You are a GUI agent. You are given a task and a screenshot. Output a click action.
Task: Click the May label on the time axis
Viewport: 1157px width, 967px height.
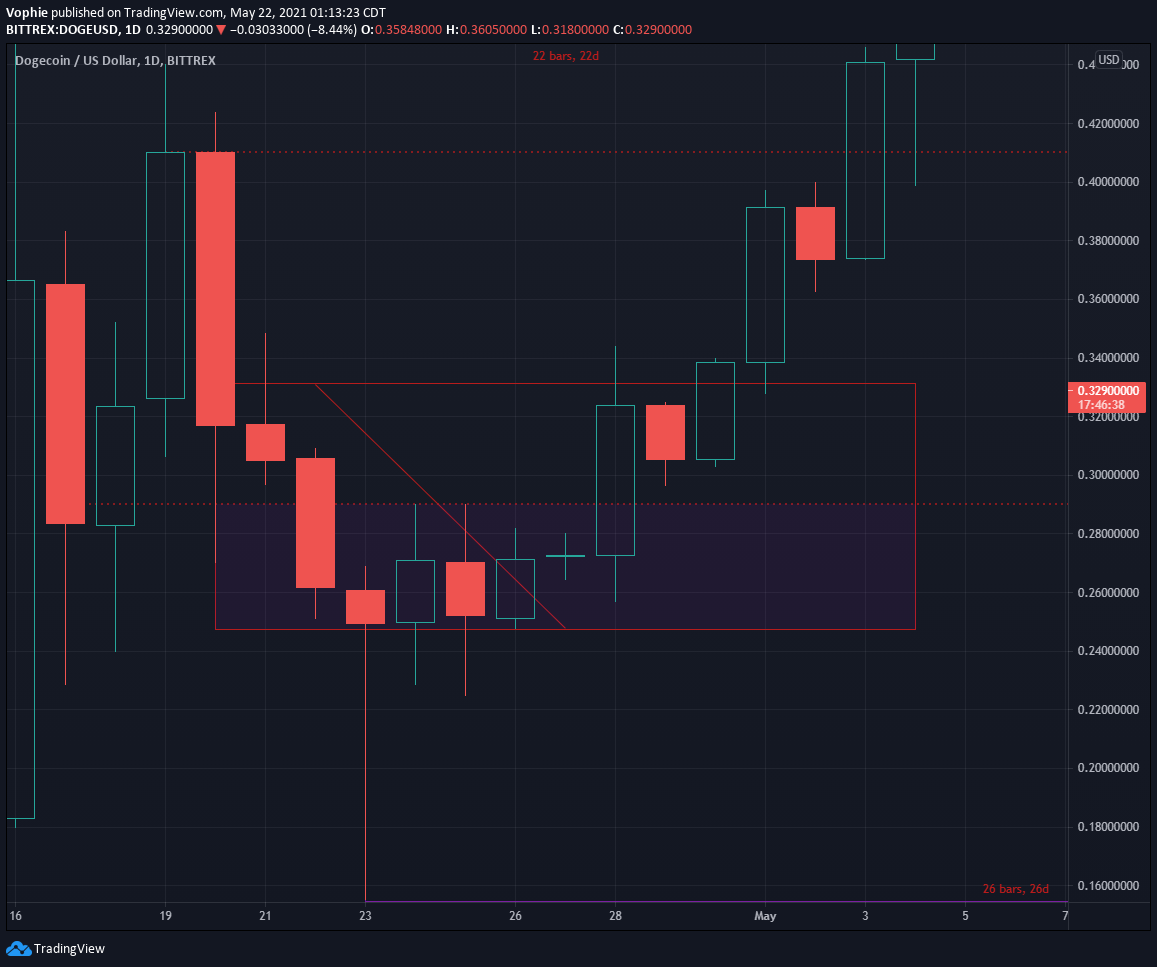pyautogui.click(x=765, y=916)
